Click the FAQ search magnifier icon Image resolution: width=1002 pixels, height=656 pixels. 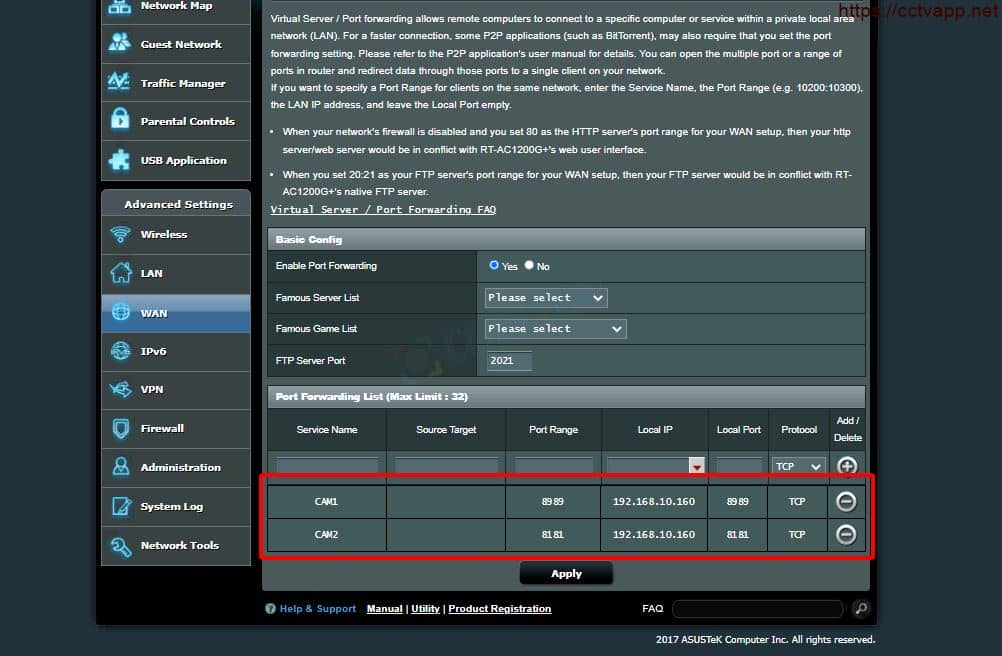[x=860, y=609]
